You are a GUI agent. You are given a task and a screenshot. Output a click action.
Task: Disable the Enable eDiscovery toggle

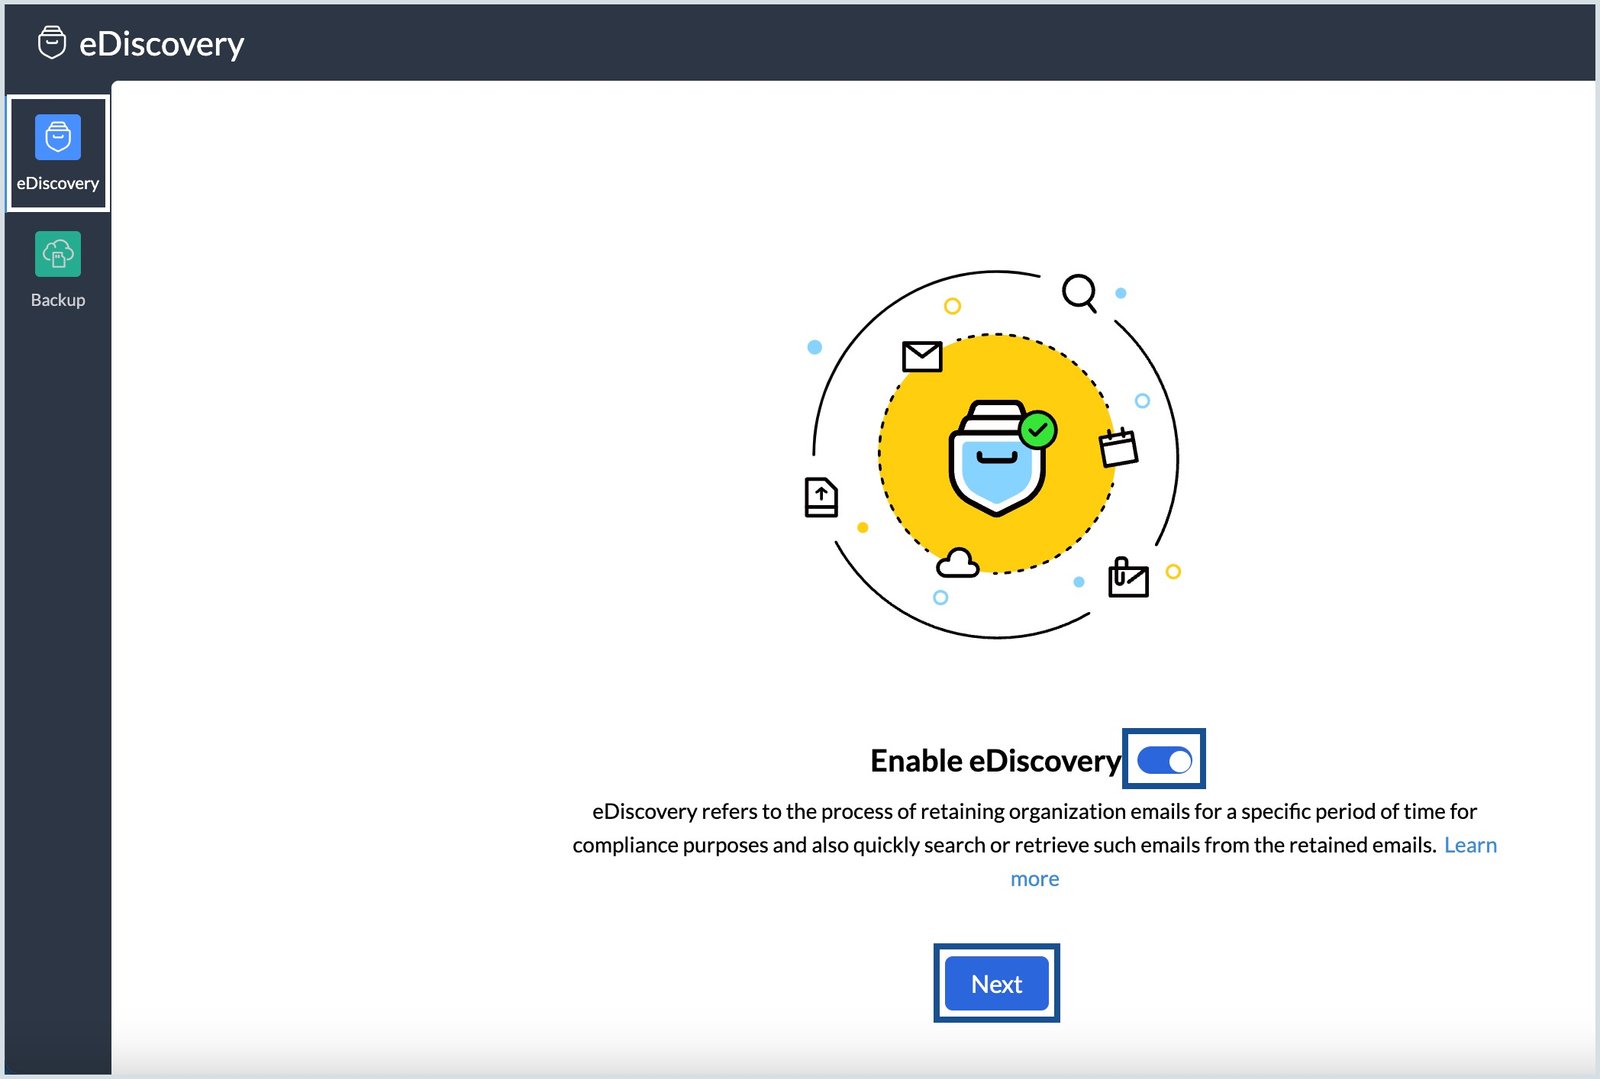[x=1166, y=760]
